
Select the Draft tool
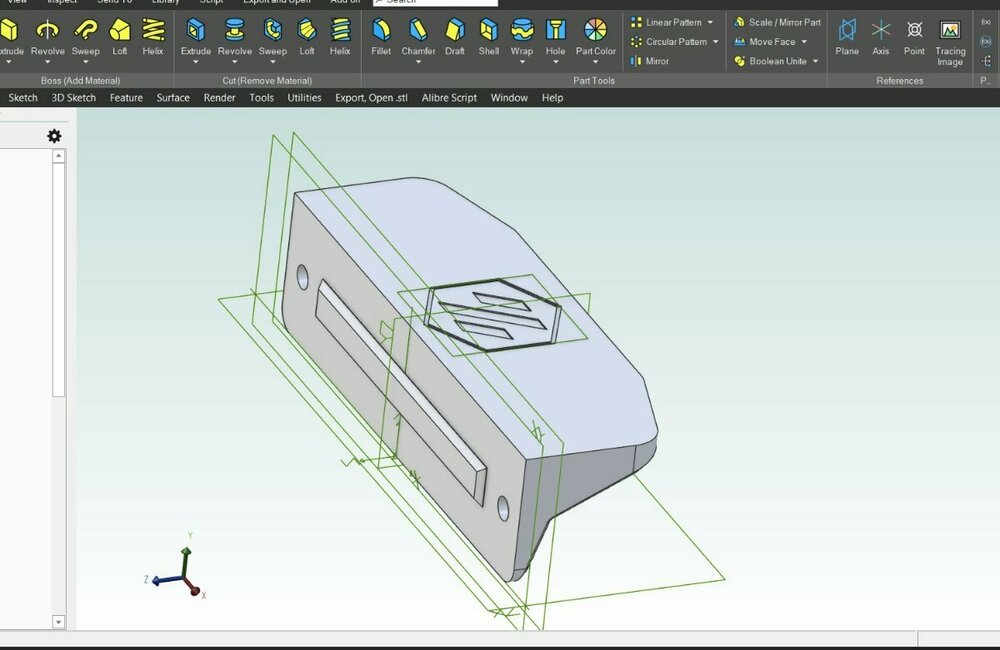(x=455, y=37)
